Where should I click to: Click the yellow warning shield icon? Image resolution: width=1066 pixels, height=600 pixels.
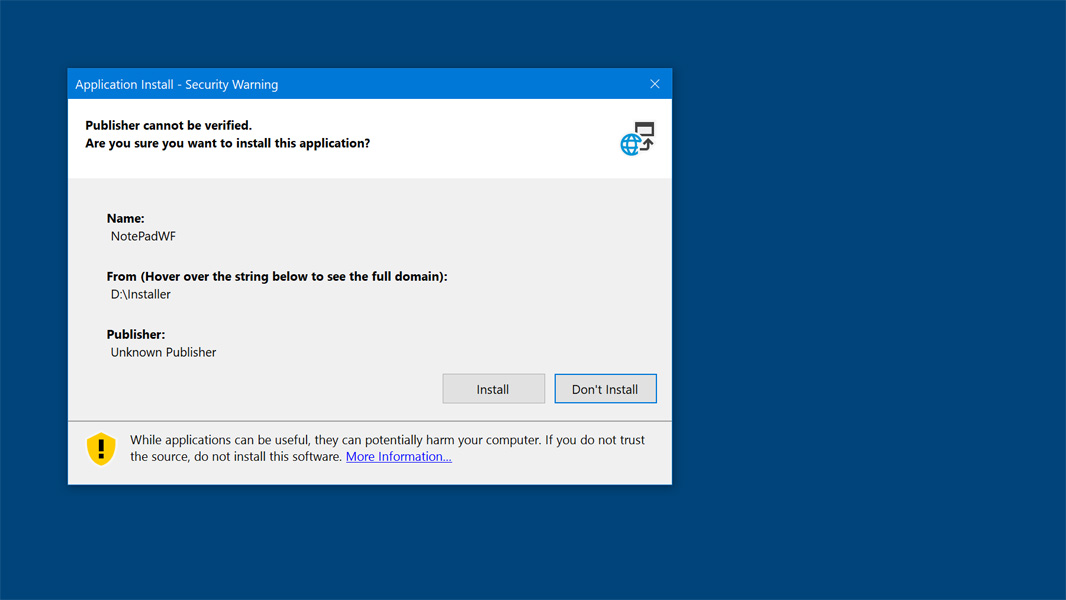[101, 449]
